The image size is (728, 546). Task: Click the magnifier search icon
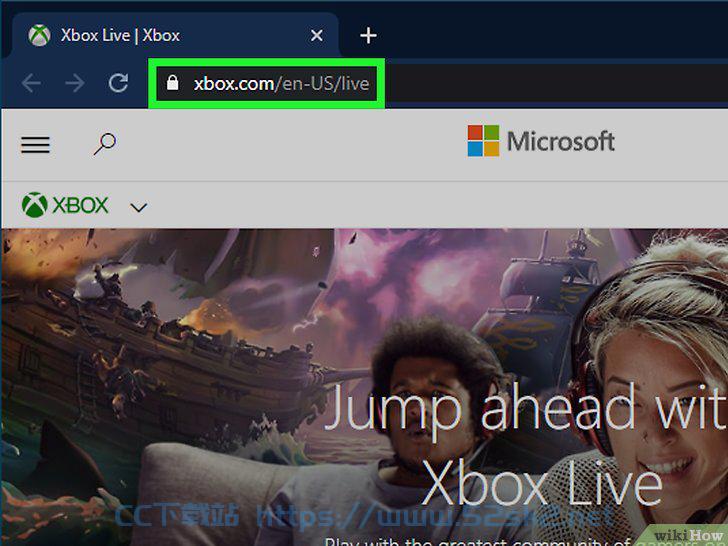coord(105,144)
